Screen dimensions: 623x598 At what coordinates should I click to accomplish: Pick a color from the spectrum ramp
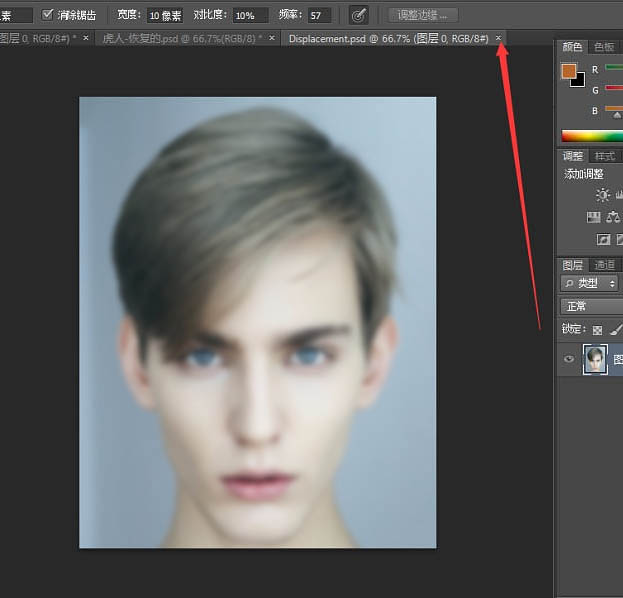pos(592,136)
